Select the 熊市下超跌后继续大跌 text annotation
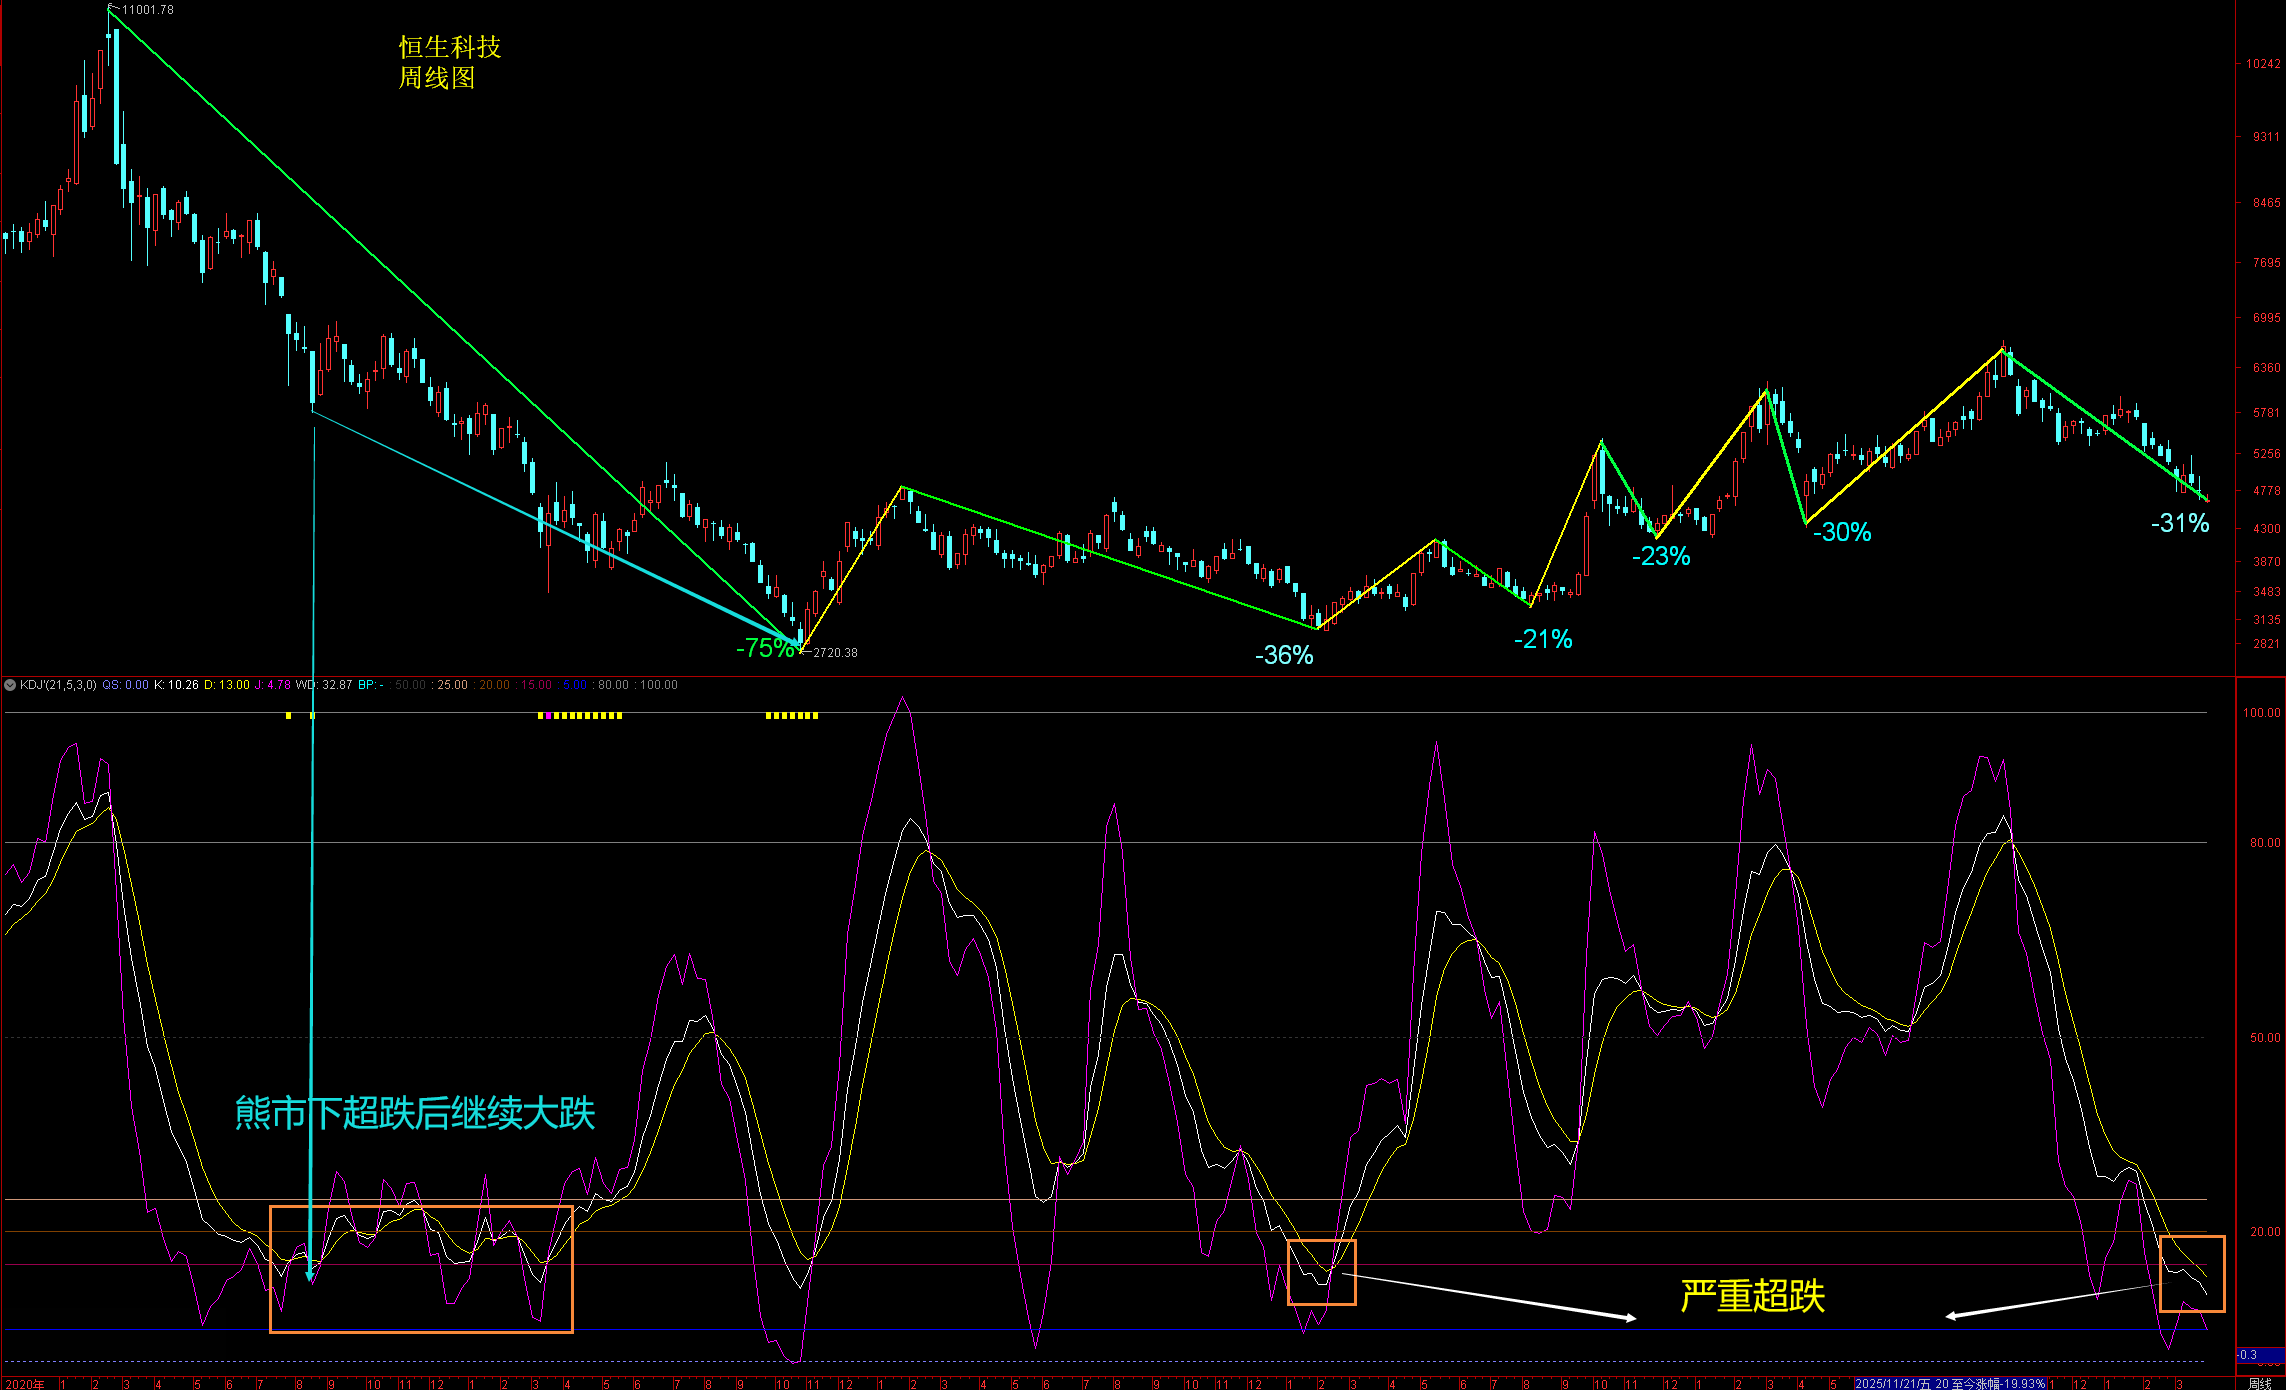This screenshot has width=2286, height=1390. click(415, 1113)
